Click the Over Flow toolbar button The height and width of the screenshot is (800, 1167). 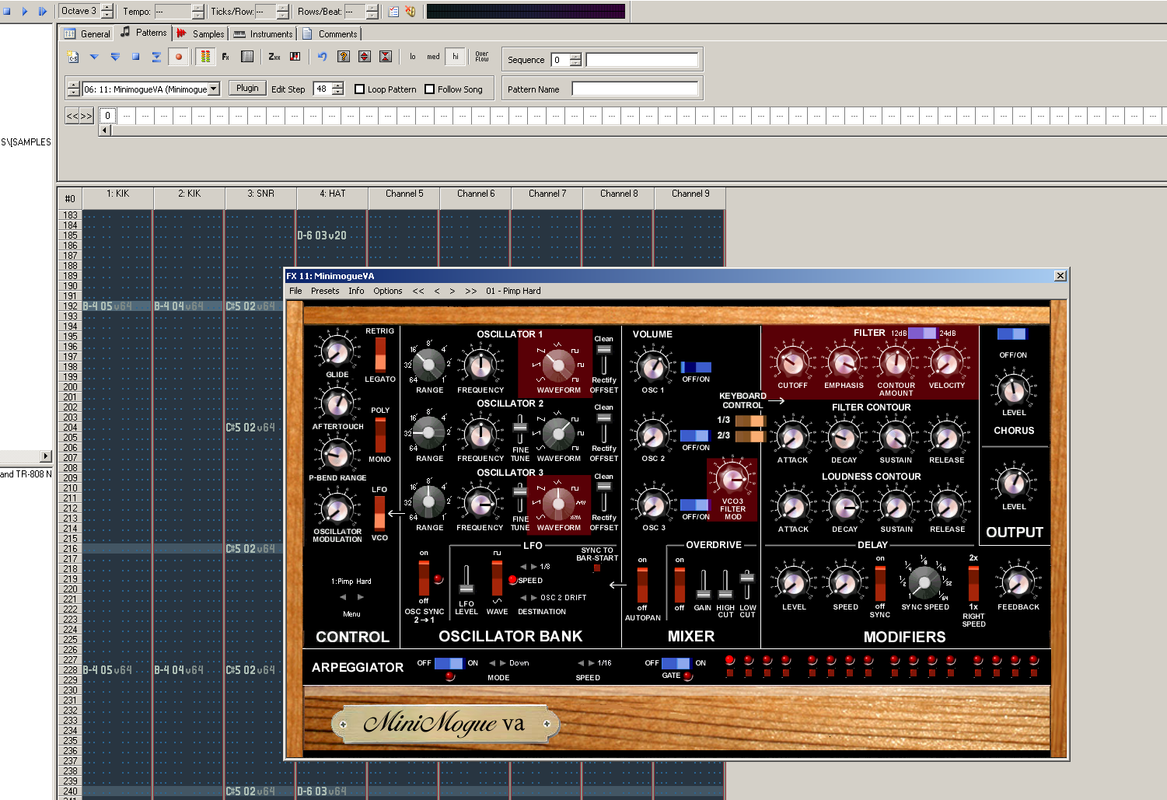coord(482,57)
